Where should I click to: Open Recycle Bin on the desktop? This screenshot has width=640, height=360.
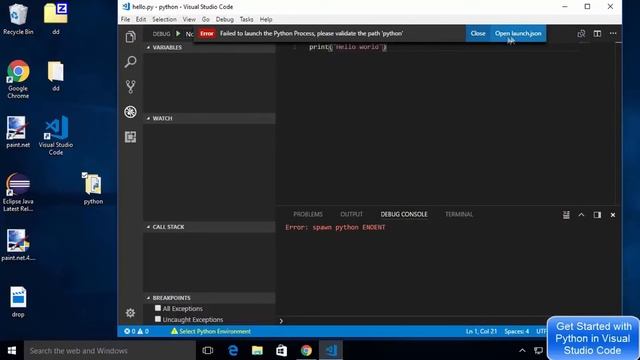click(18, 19)
